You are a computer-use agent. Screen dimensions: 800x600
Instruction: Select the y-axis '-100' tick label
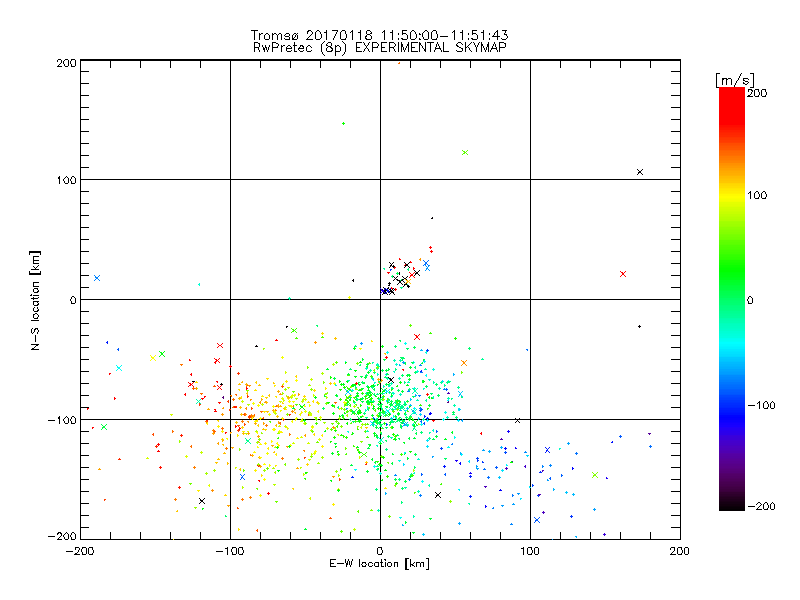[x=62, y=420]
